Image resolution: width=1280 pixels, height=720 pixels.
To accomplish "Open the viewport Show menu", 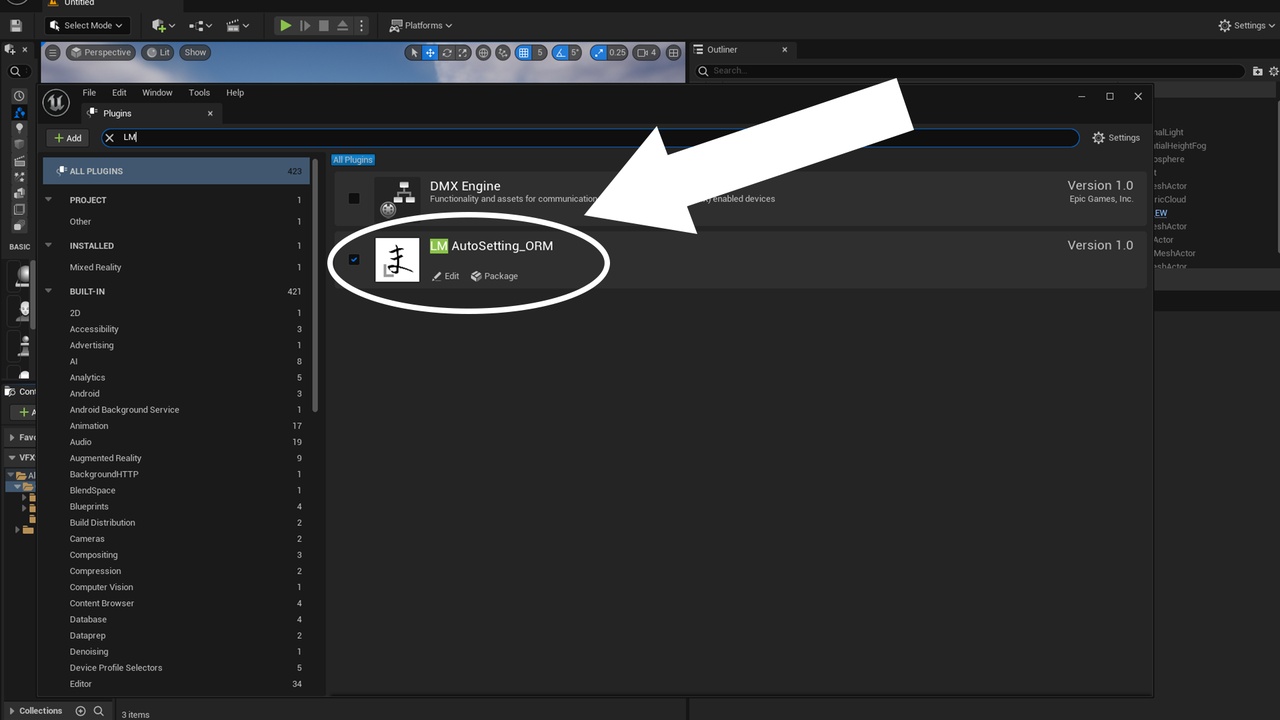I will click(195, 52).
